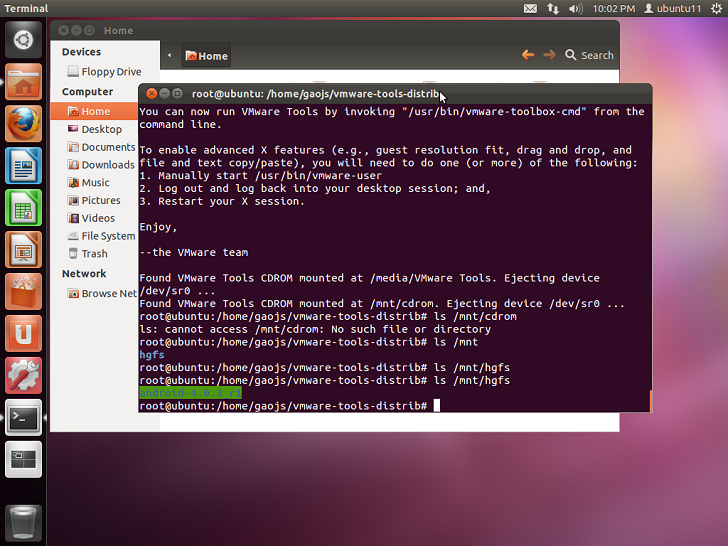Click "--the VMware team" text
This screenshot has width=728, height=546.
(x=194, y=253)
